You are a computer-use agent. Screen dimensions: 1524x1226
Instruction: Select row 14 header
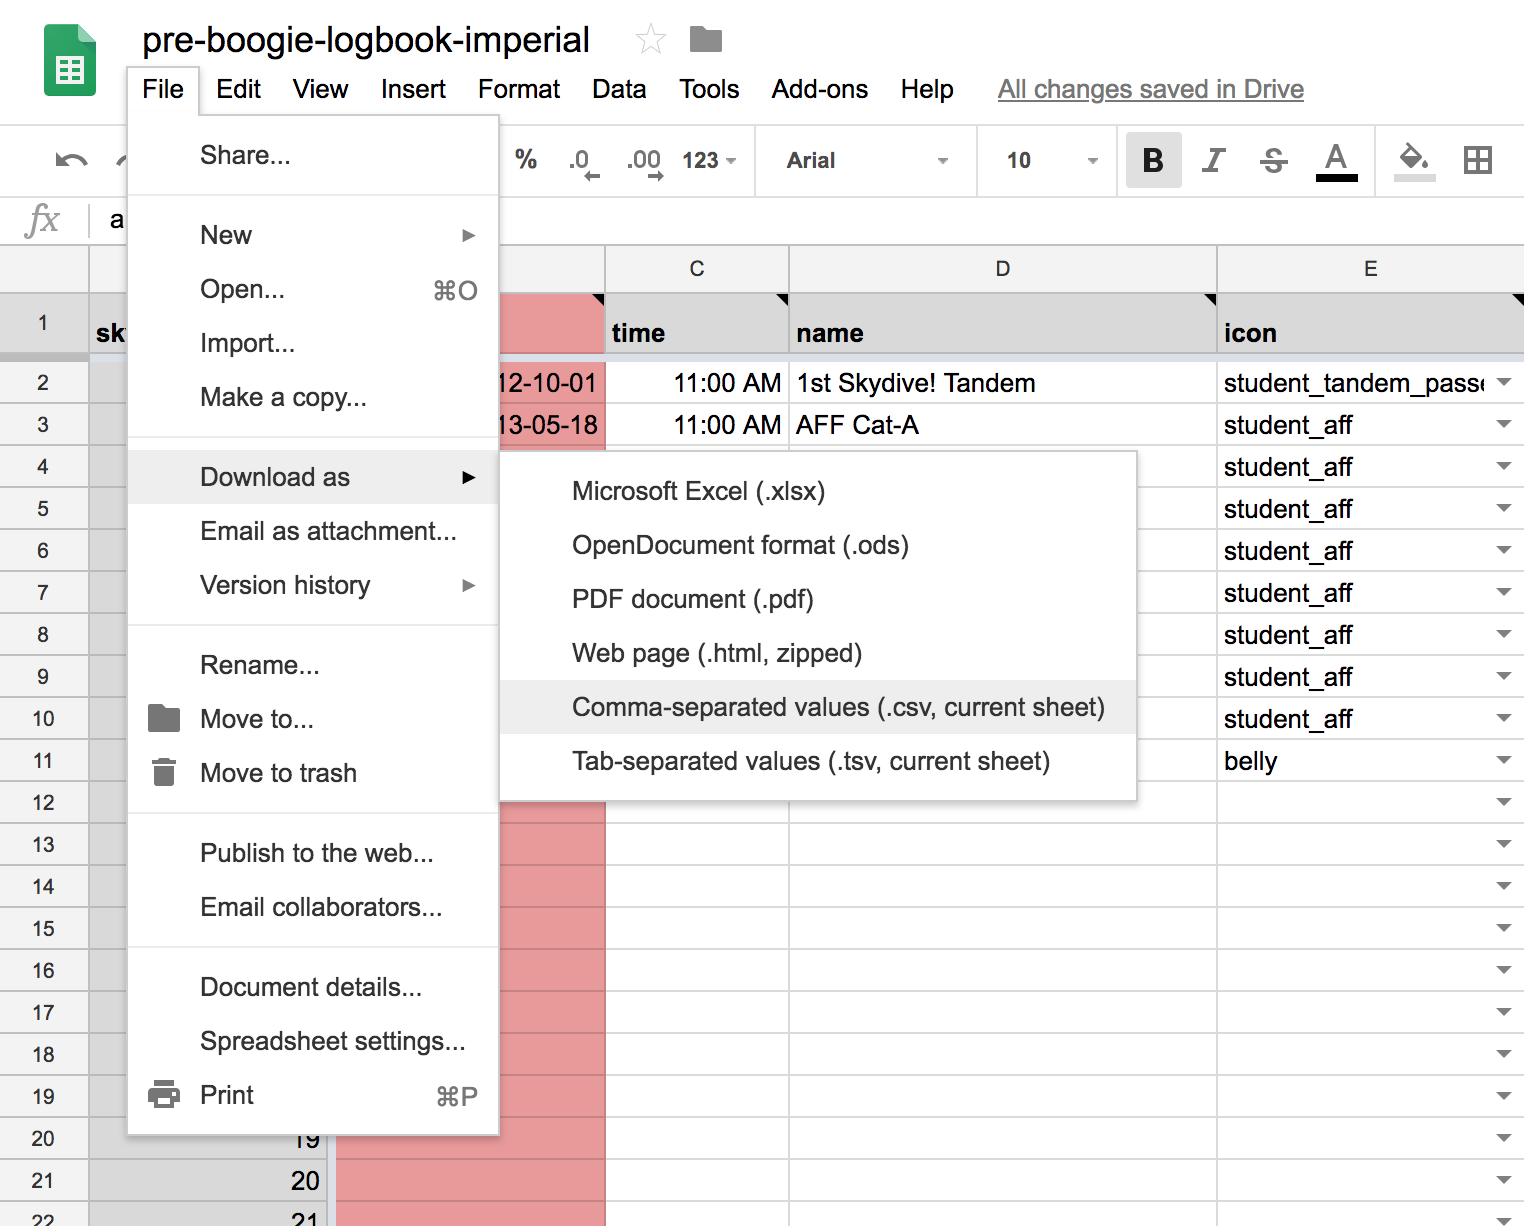pos(44,886)
